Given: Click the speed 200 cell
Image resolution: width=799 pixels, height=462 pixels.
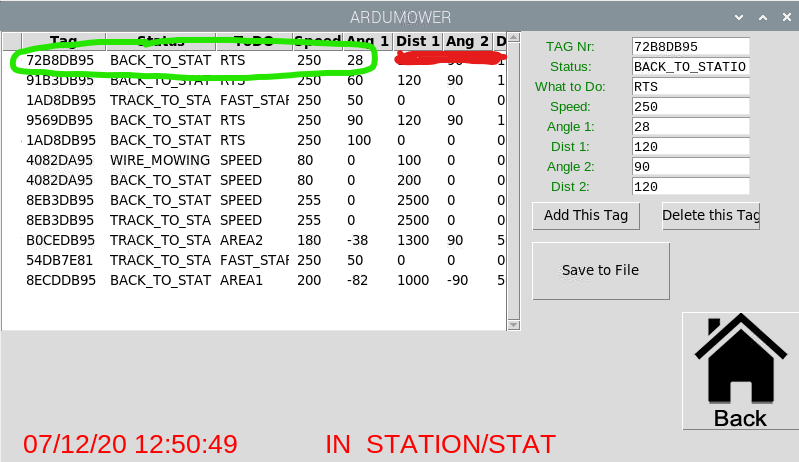Looking at the screenshot, I should 309,281.
